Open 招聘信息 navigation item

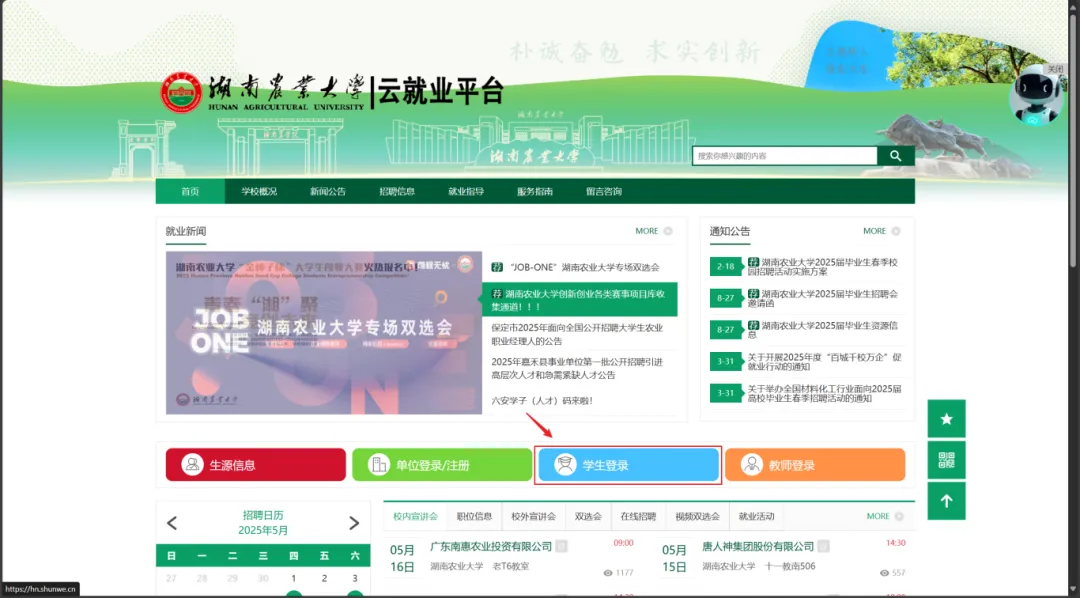point(397,192)
